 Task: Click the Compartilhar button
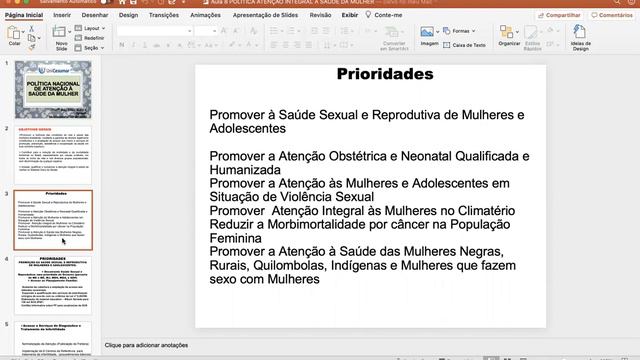click(560, 15)
